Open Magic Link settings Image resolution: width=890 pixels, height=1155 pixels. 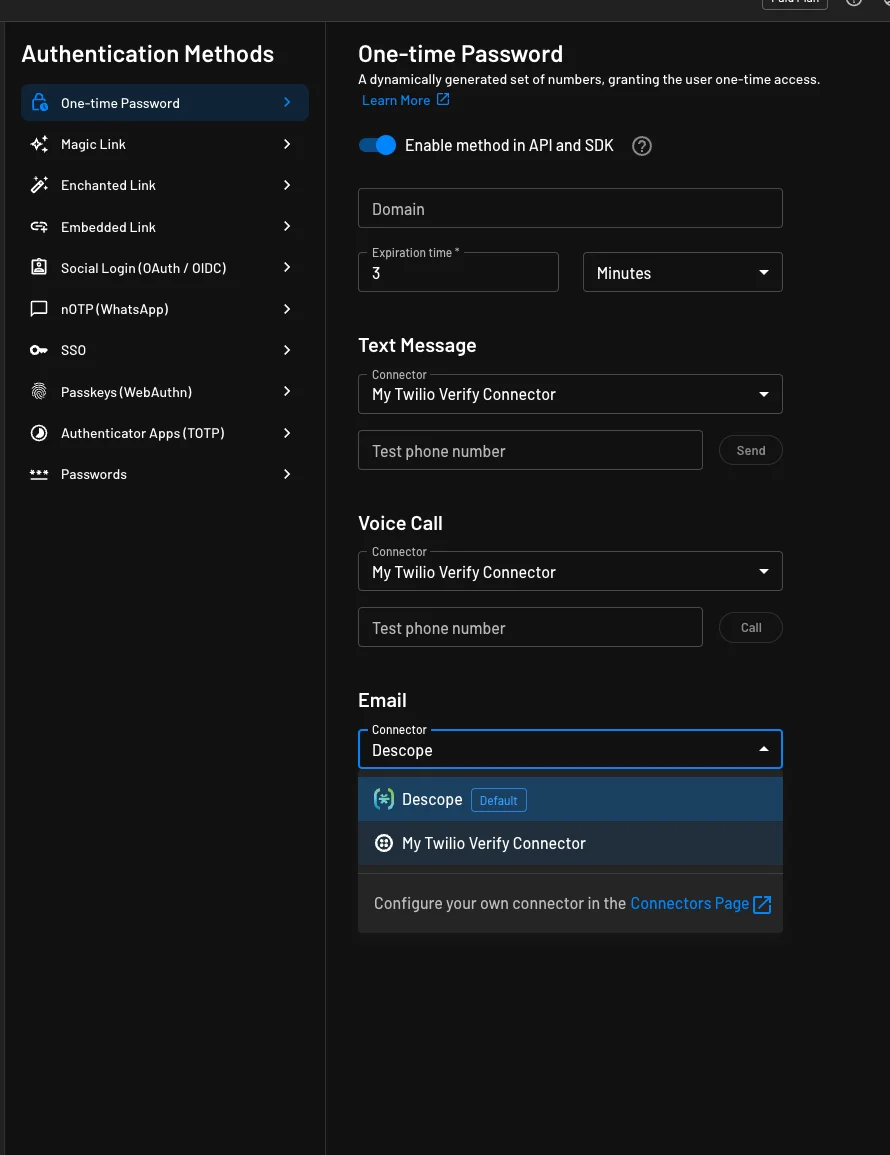click(164, 144)
